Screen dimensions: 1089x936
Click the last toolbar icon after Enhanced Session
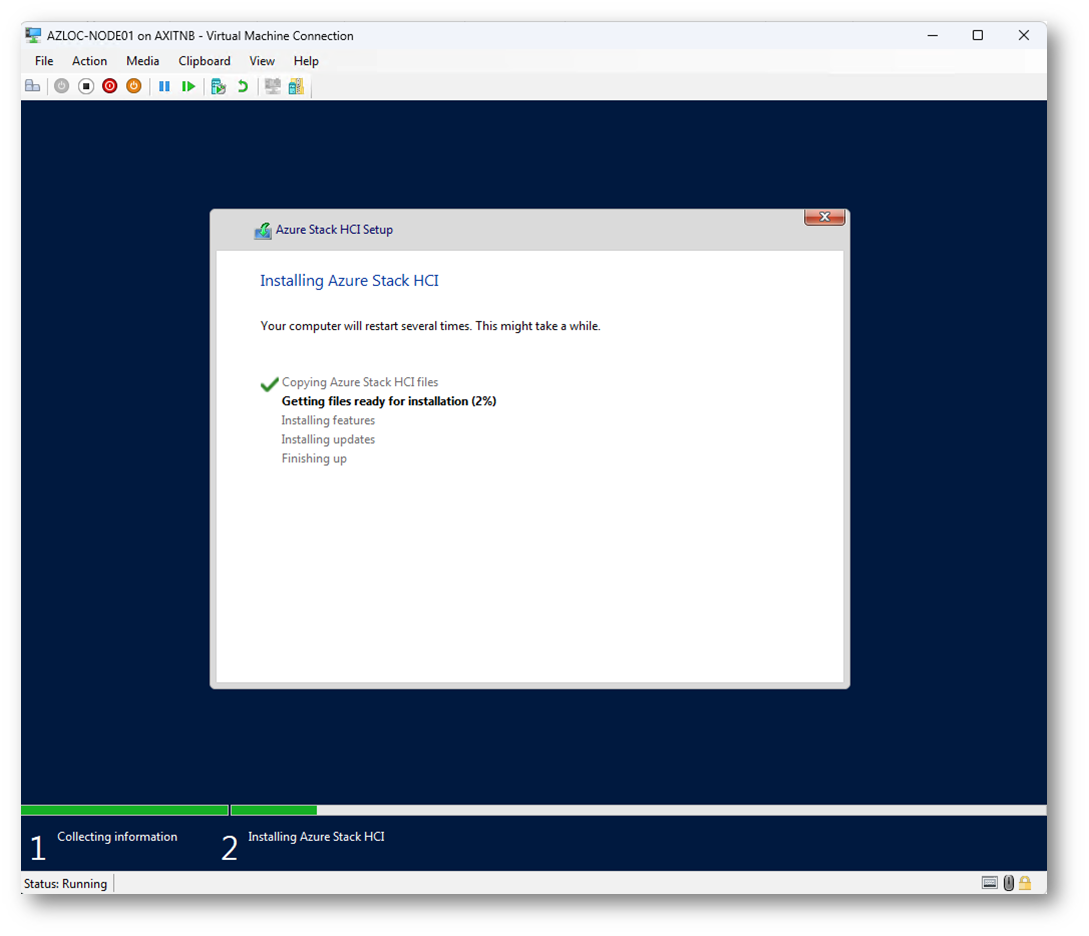pyautogui.click(x=296, y=87)
